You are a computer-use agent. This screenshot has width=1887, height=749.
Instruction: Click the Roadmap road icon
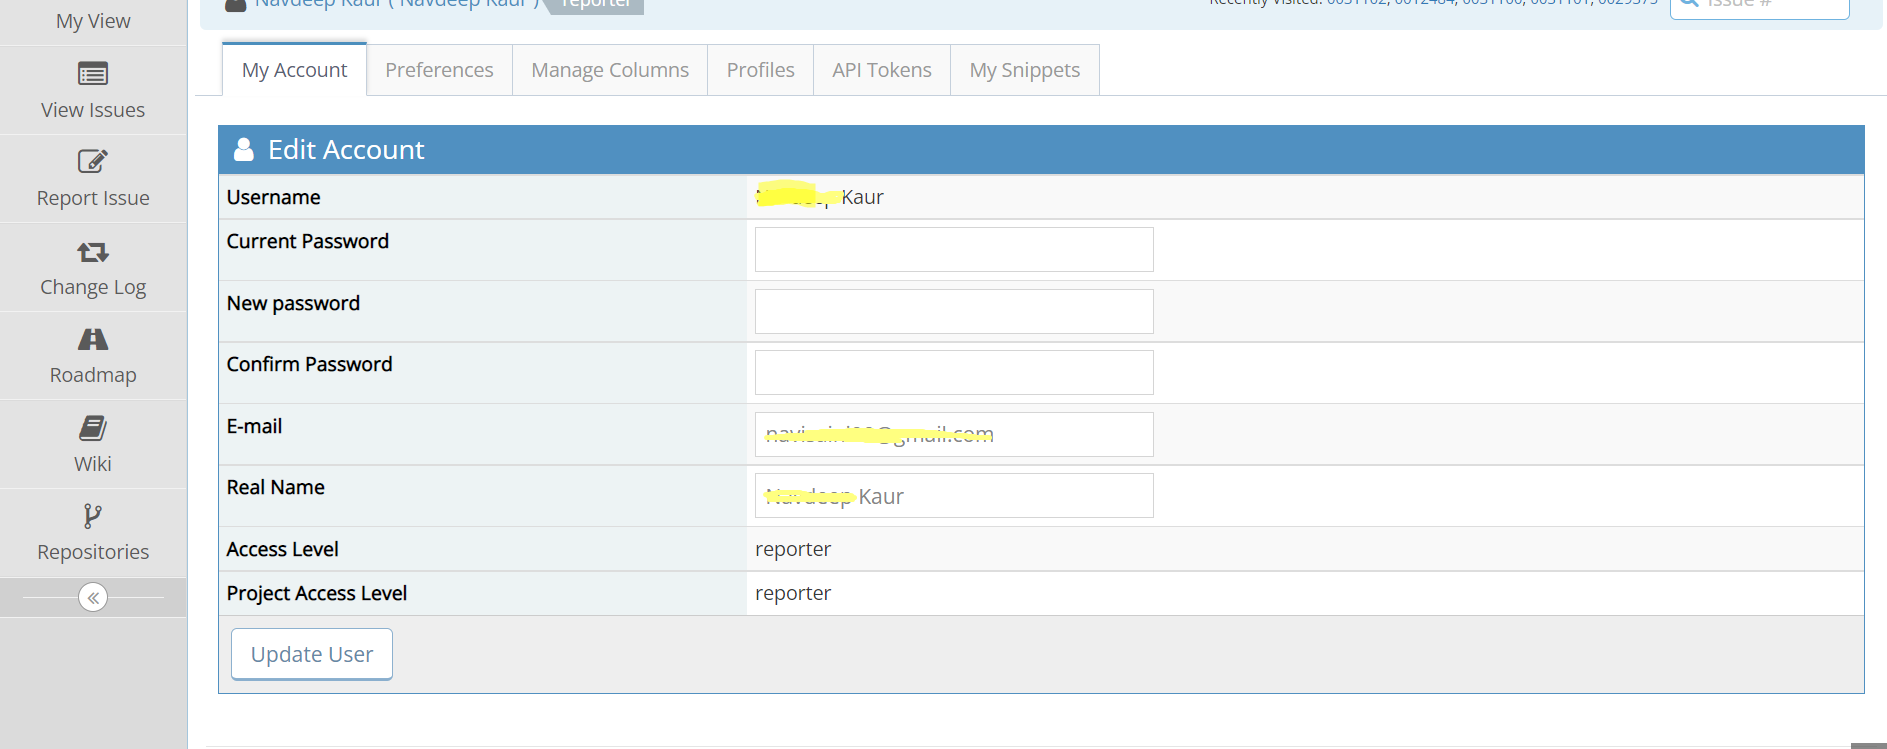[x=93, y=339]
